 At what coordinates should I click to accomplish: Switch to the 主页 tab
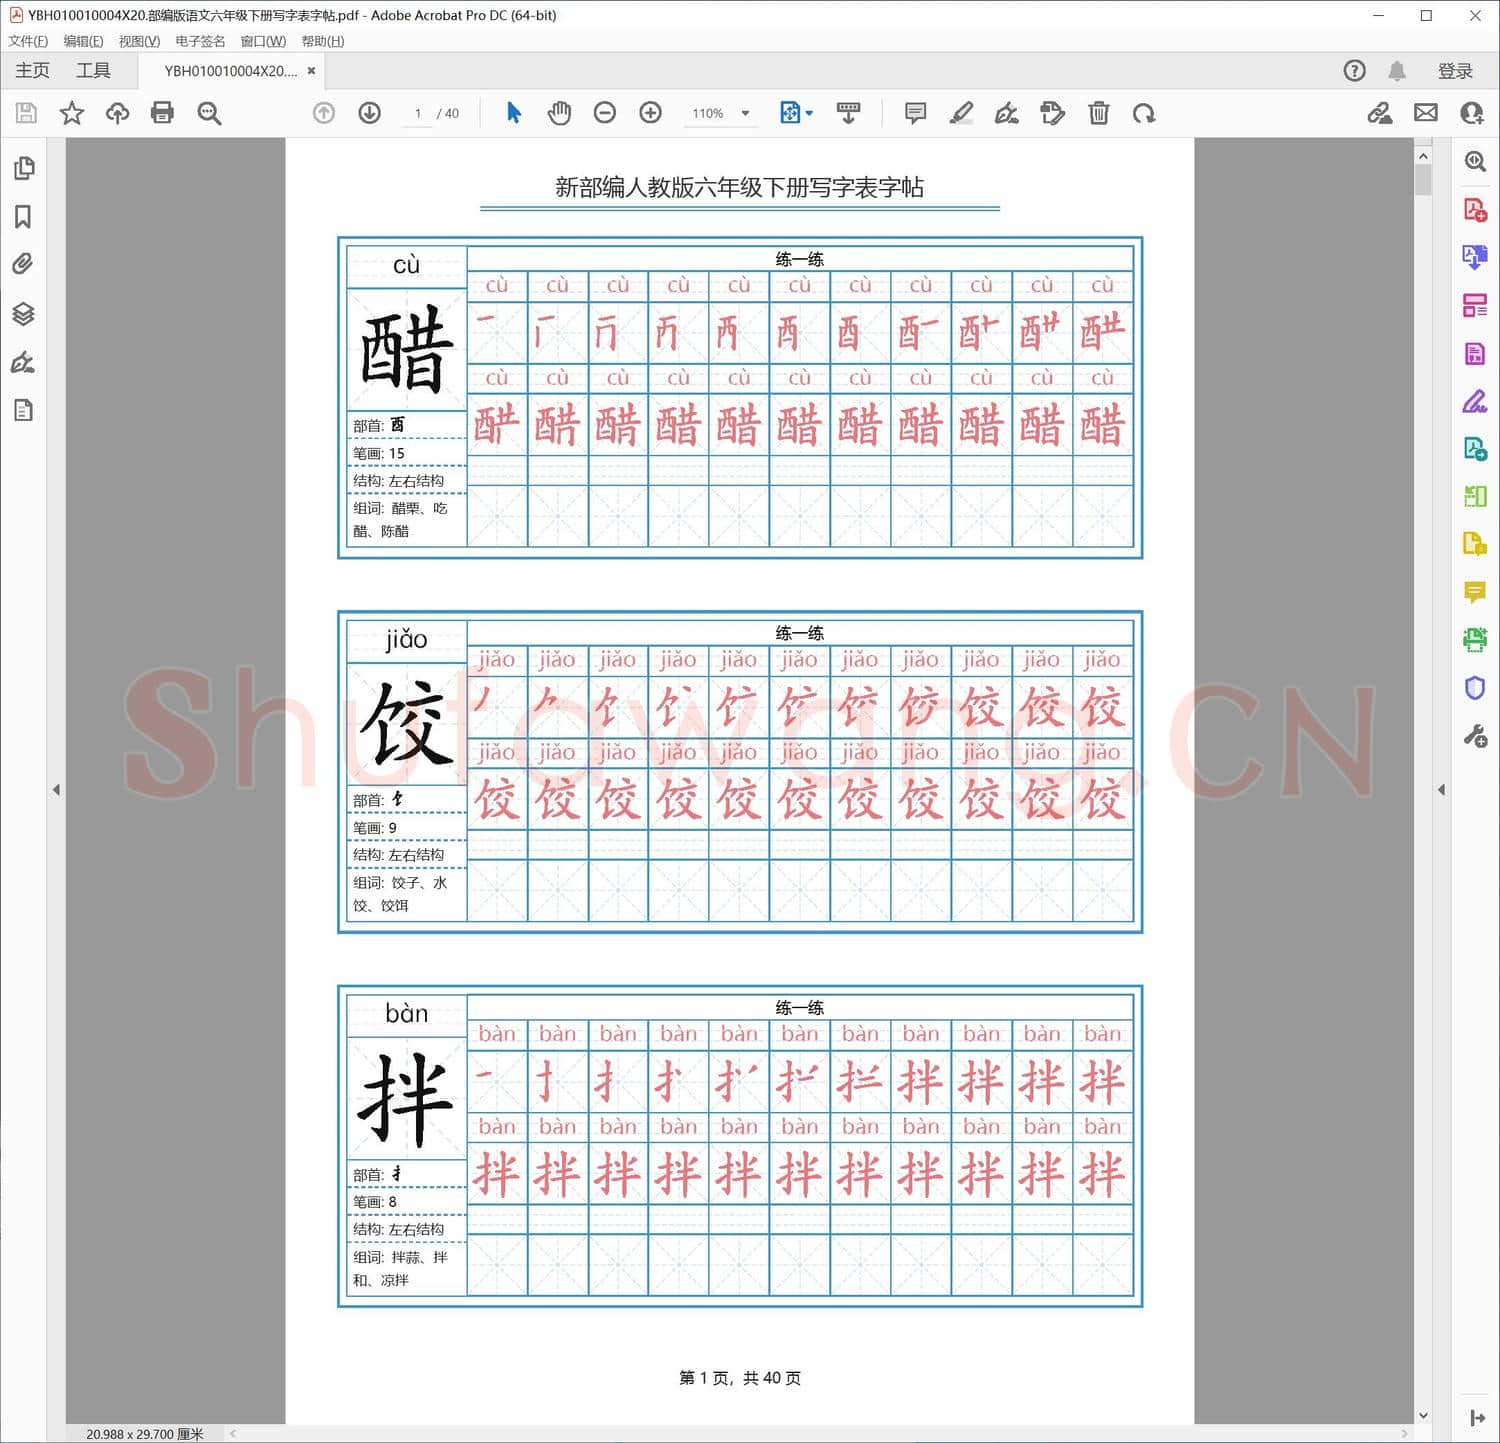(32, 70)
